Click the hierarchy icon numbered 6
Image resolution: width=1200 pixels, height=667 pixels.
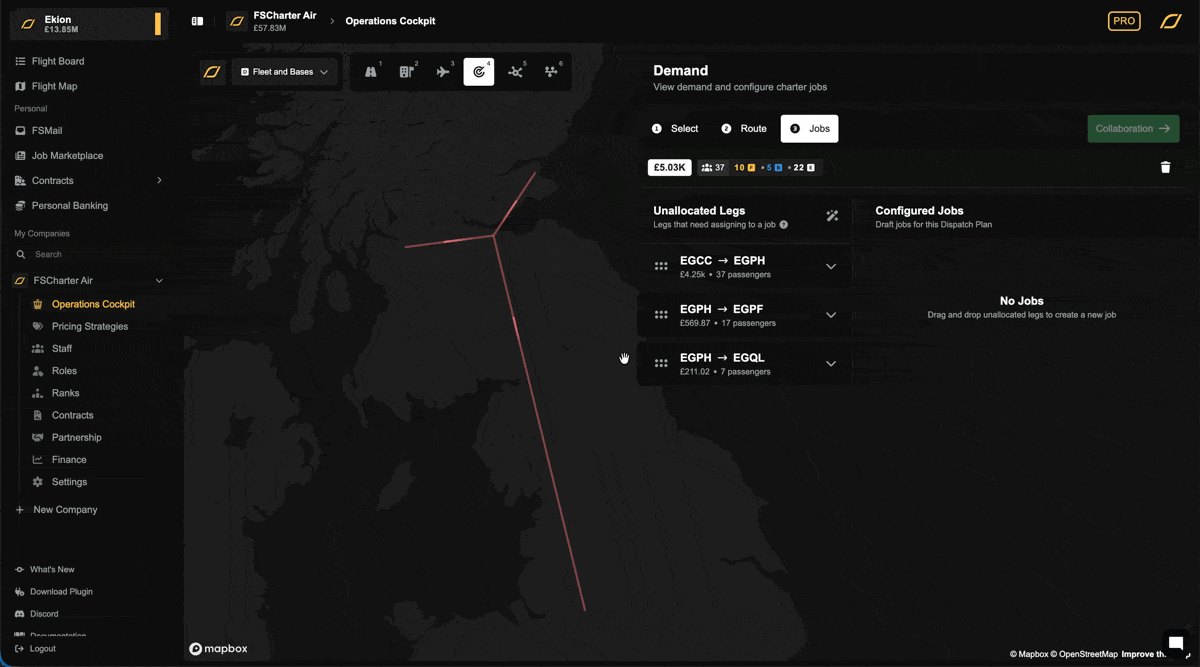coord(551,72)
